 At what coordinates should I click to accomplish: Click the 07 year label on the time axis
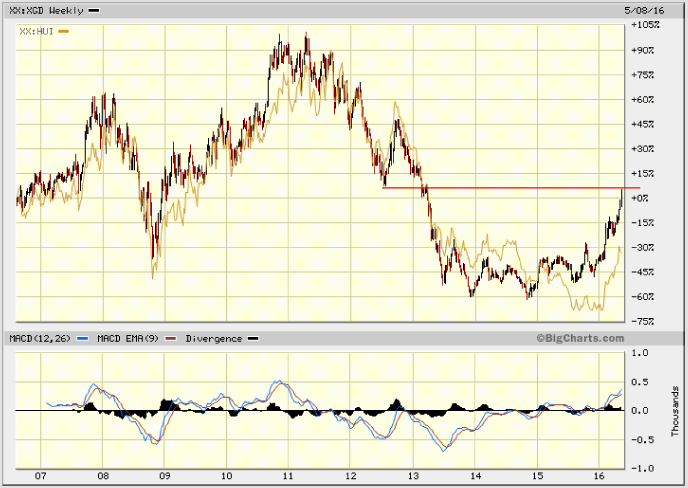40,476
